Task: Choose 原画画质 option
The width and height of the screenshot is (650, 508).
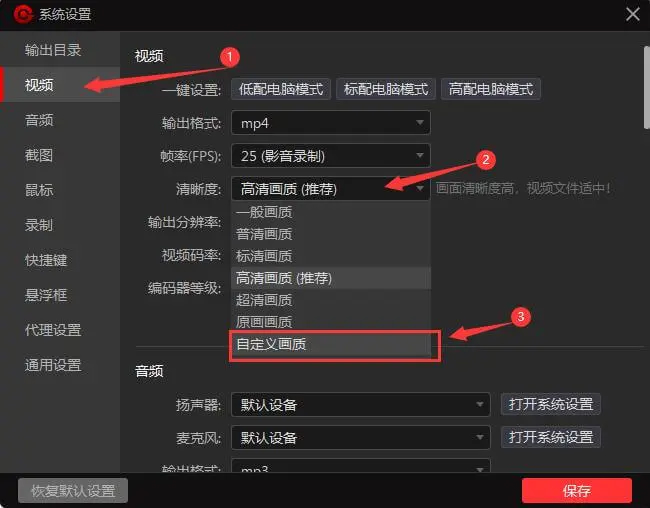Action: click(331, 322)
